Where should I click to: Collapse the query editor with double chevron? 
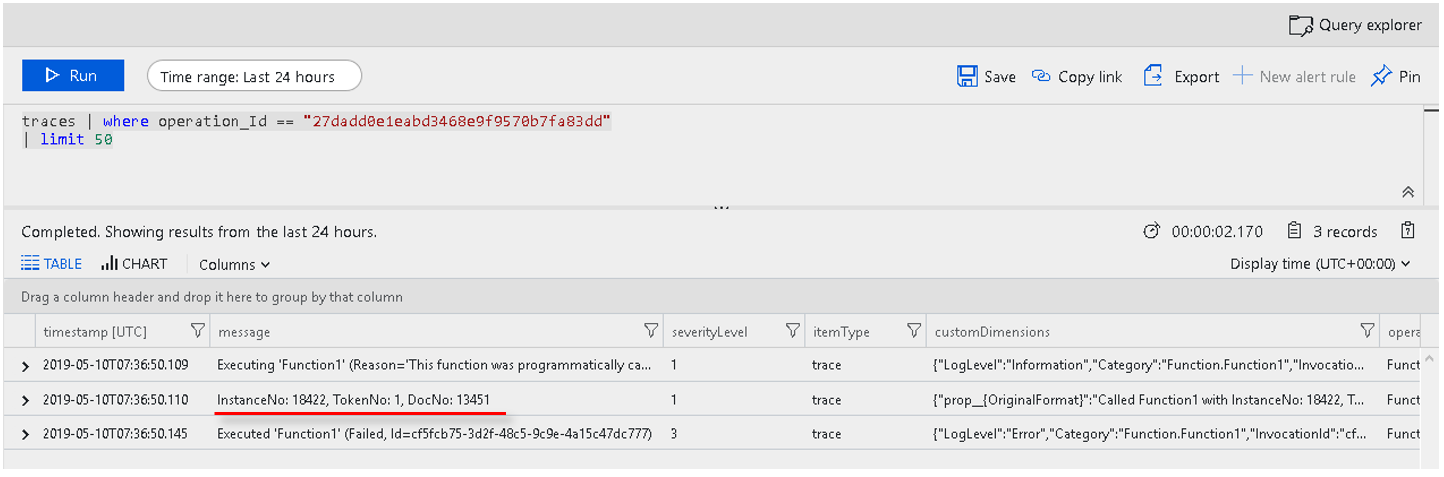pyautogui.click(x=1408, y=192)
